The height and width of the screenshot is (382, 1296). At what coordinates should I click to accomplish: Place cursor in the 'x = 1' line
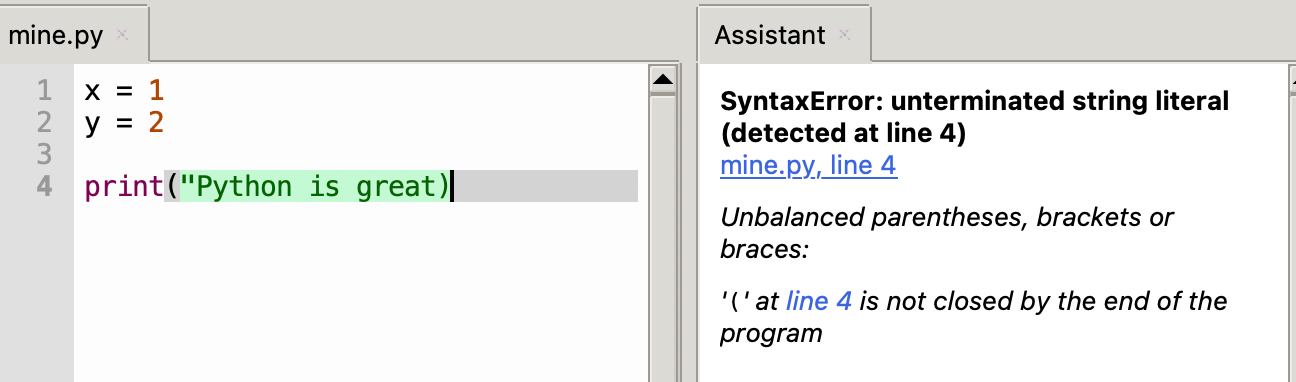pyautogui.click(x=124, y=91)
